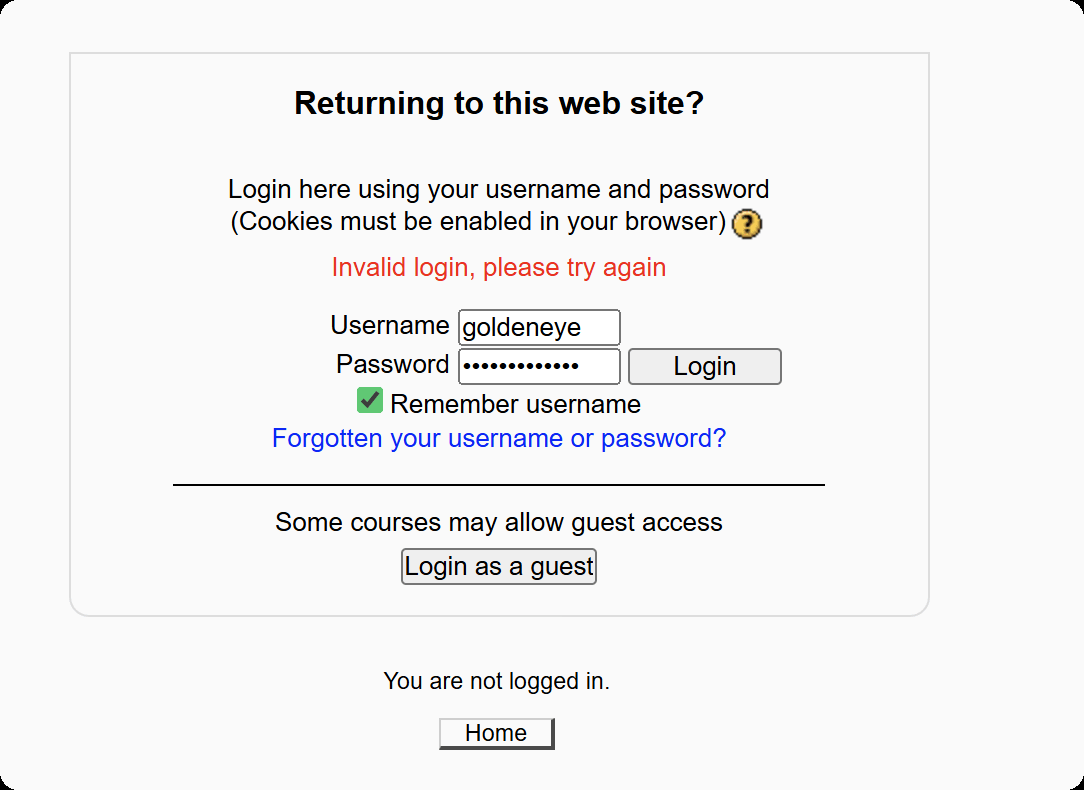Click the horizontal divider above guest access
The height and width of the screenshot is (790, 1084).
point(499,485)
